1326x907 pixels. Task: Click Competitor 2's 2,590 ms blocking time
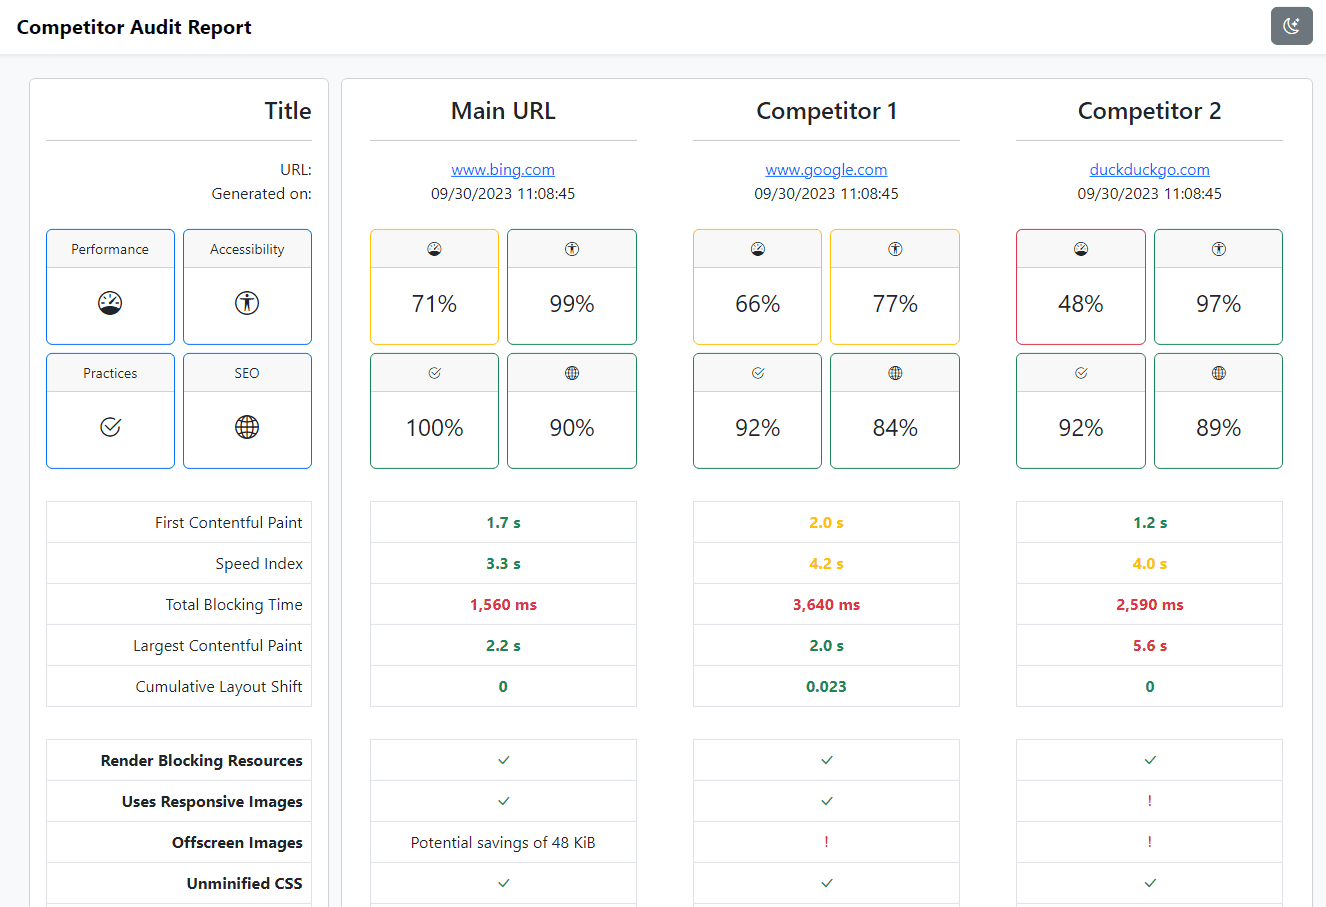[x=1150, y=605]
